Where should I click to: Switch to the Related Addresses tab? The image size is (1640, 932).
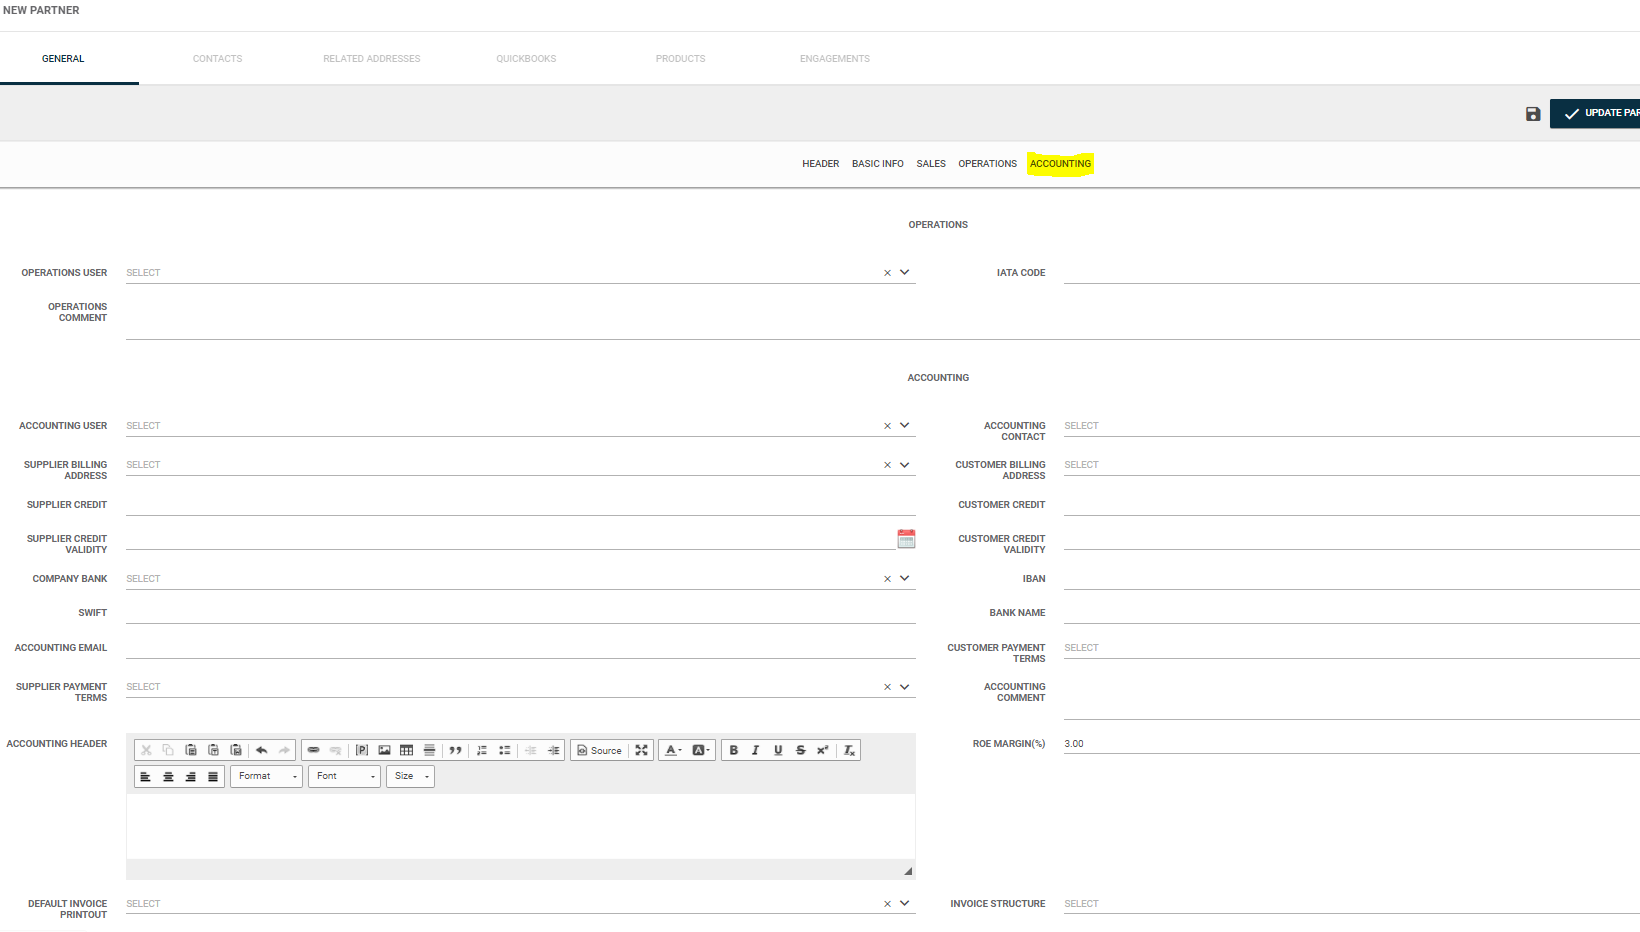pos(372,59)
